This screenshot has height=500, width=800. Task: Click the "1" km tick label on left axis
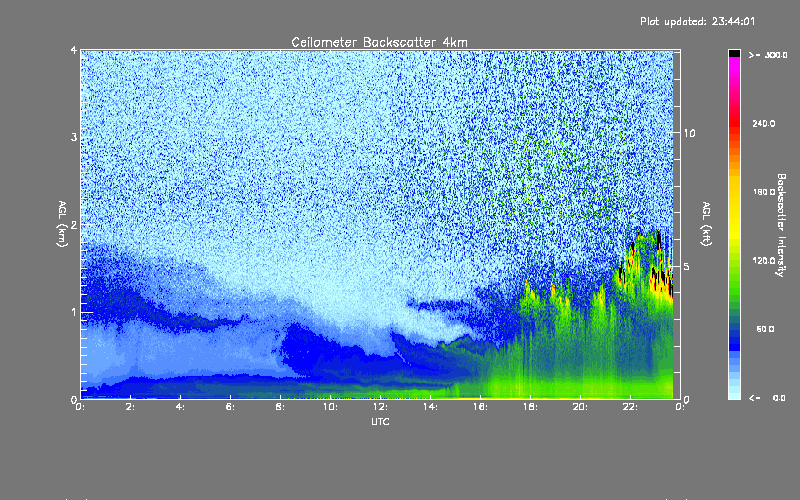74,312
